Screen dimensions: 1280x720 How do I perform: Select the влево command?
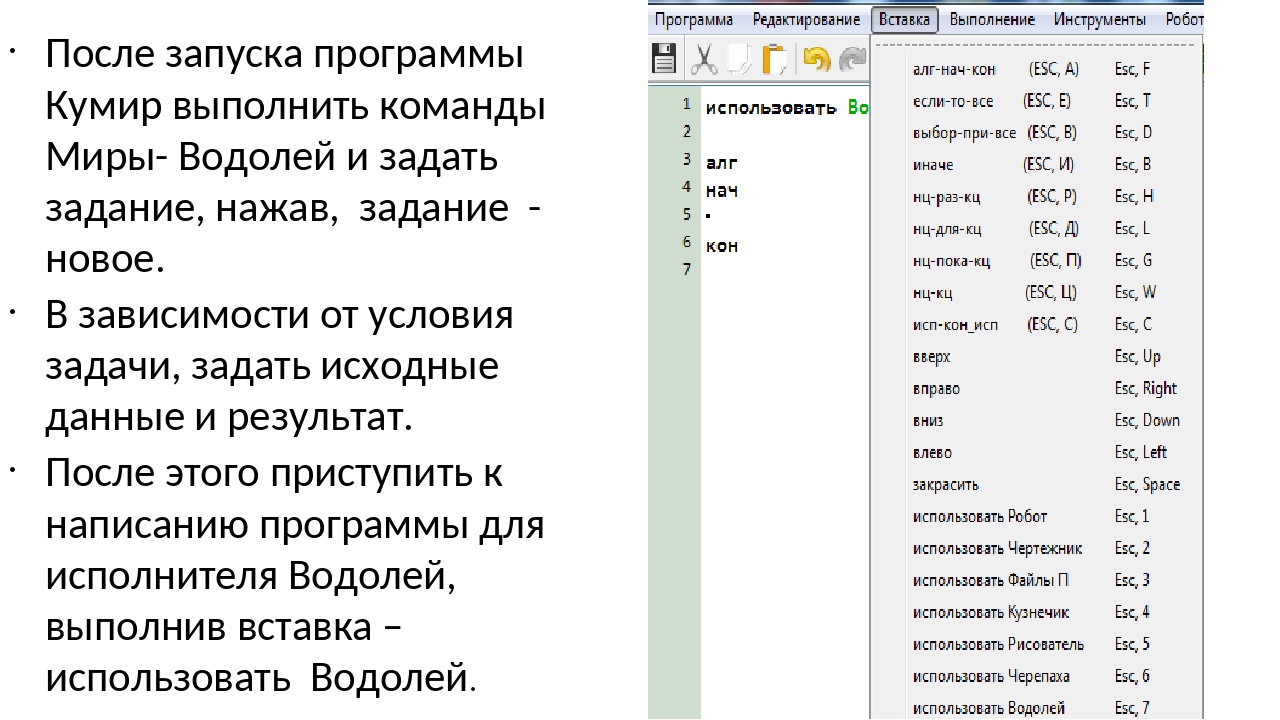(1038, 453)
